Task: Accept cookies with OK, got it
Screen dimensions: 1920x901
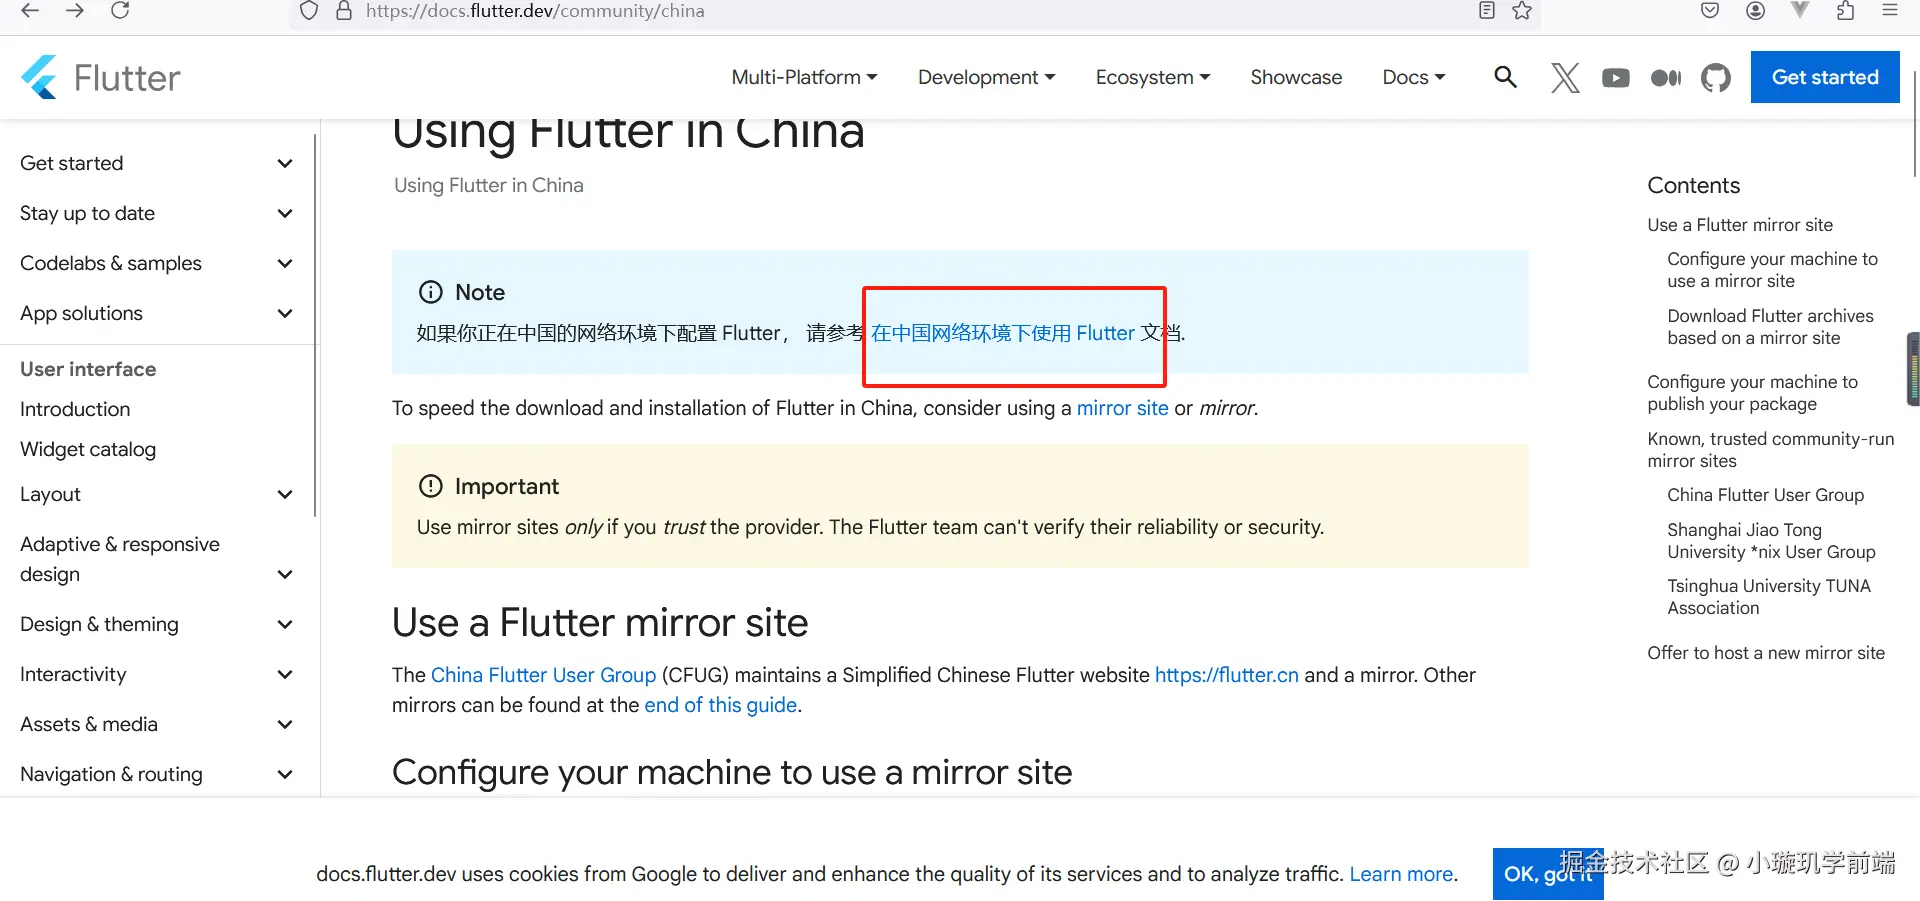Action: tap(1548, 874)
